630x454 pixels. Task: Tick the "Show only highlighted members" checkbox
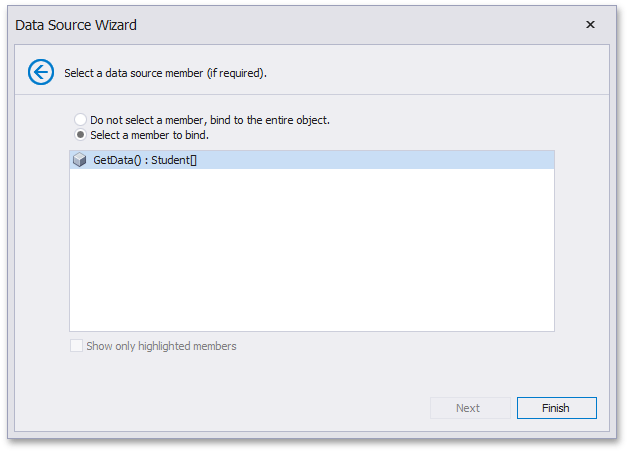click(x=77, y=346)
